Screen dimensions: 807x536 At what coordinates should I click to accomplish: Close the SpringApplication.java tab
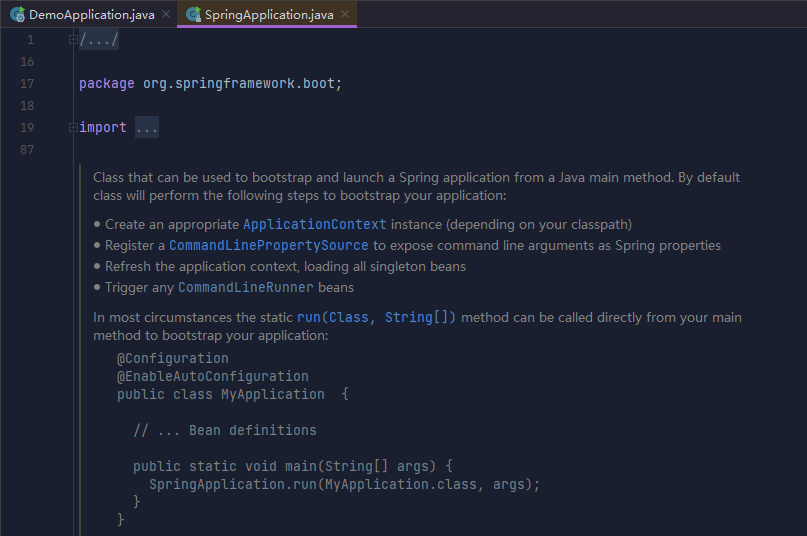point(345,14)
